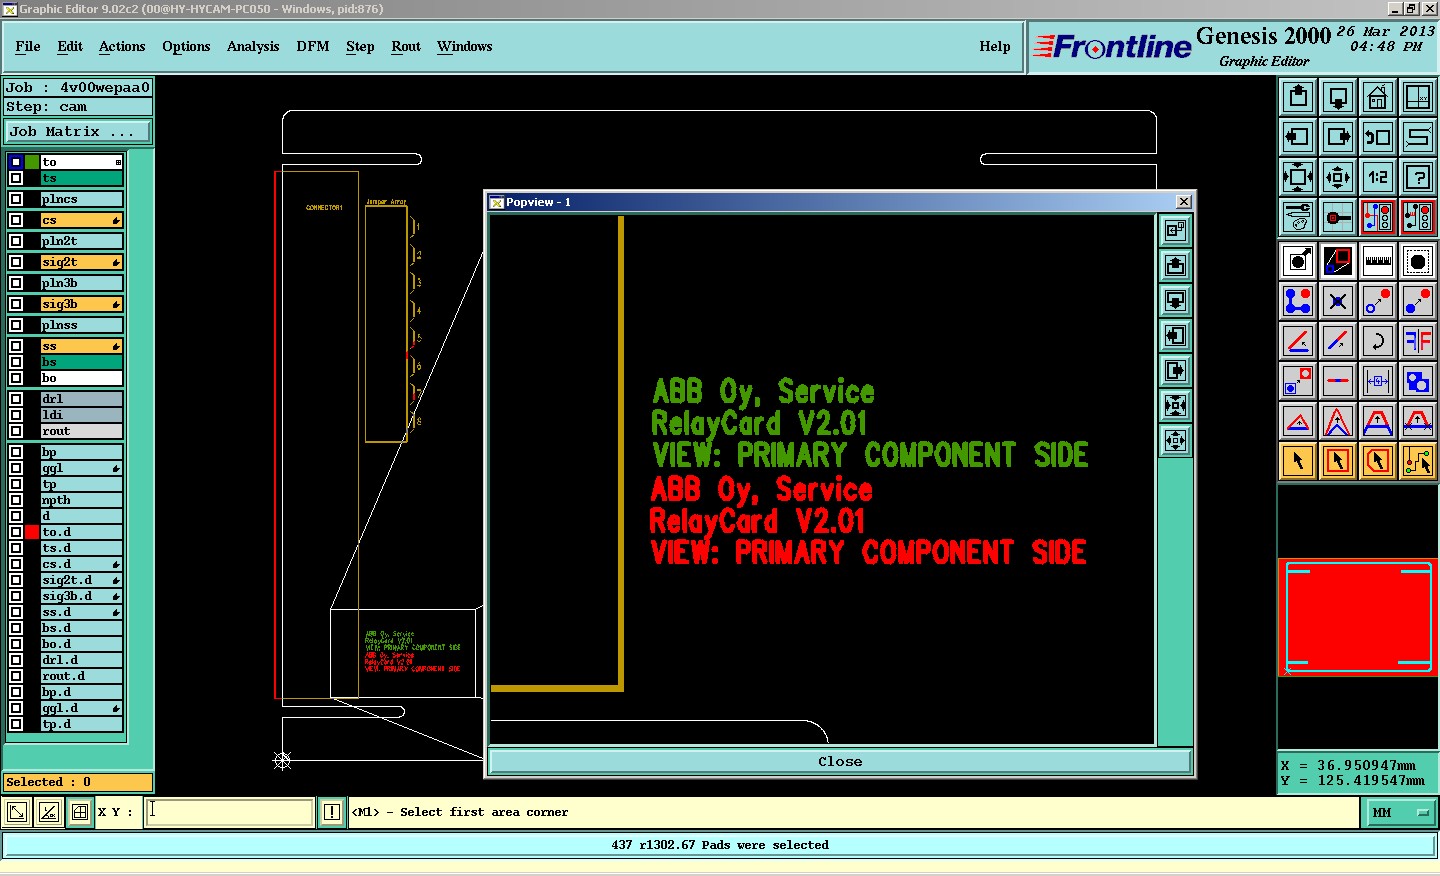Screen dimensions: 1440x876
Task: Open the MM units dropdown
Action: tap(1400, 813)
